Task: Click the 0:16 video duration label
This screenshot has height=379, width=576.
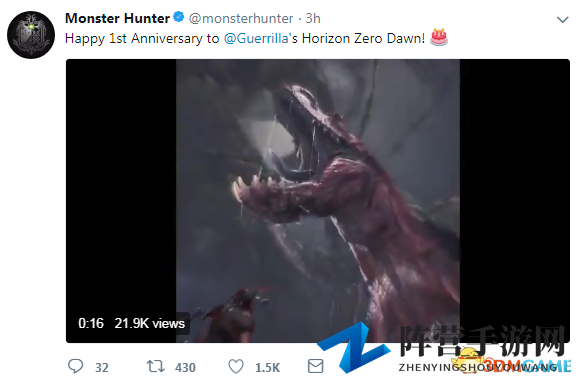Action: (91, 323)
